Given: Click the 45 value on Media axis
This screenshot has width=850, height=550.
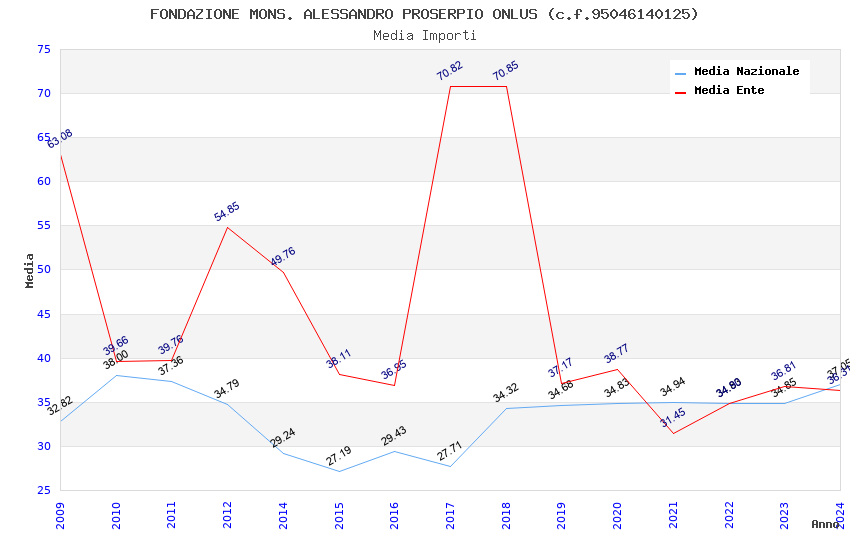Looking at the screenshot, I should click(44, 314).
